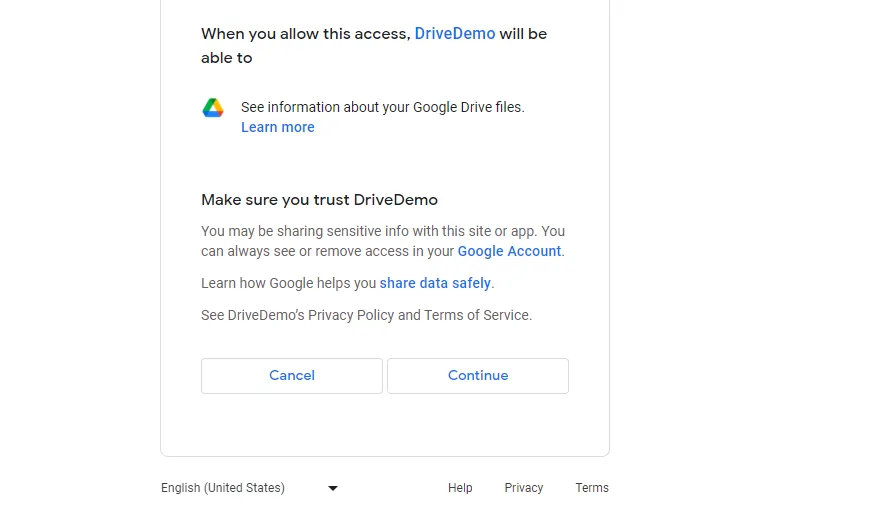The image size is (885, 519).
Task: Click the Cancel button
Action: [292, 376]
